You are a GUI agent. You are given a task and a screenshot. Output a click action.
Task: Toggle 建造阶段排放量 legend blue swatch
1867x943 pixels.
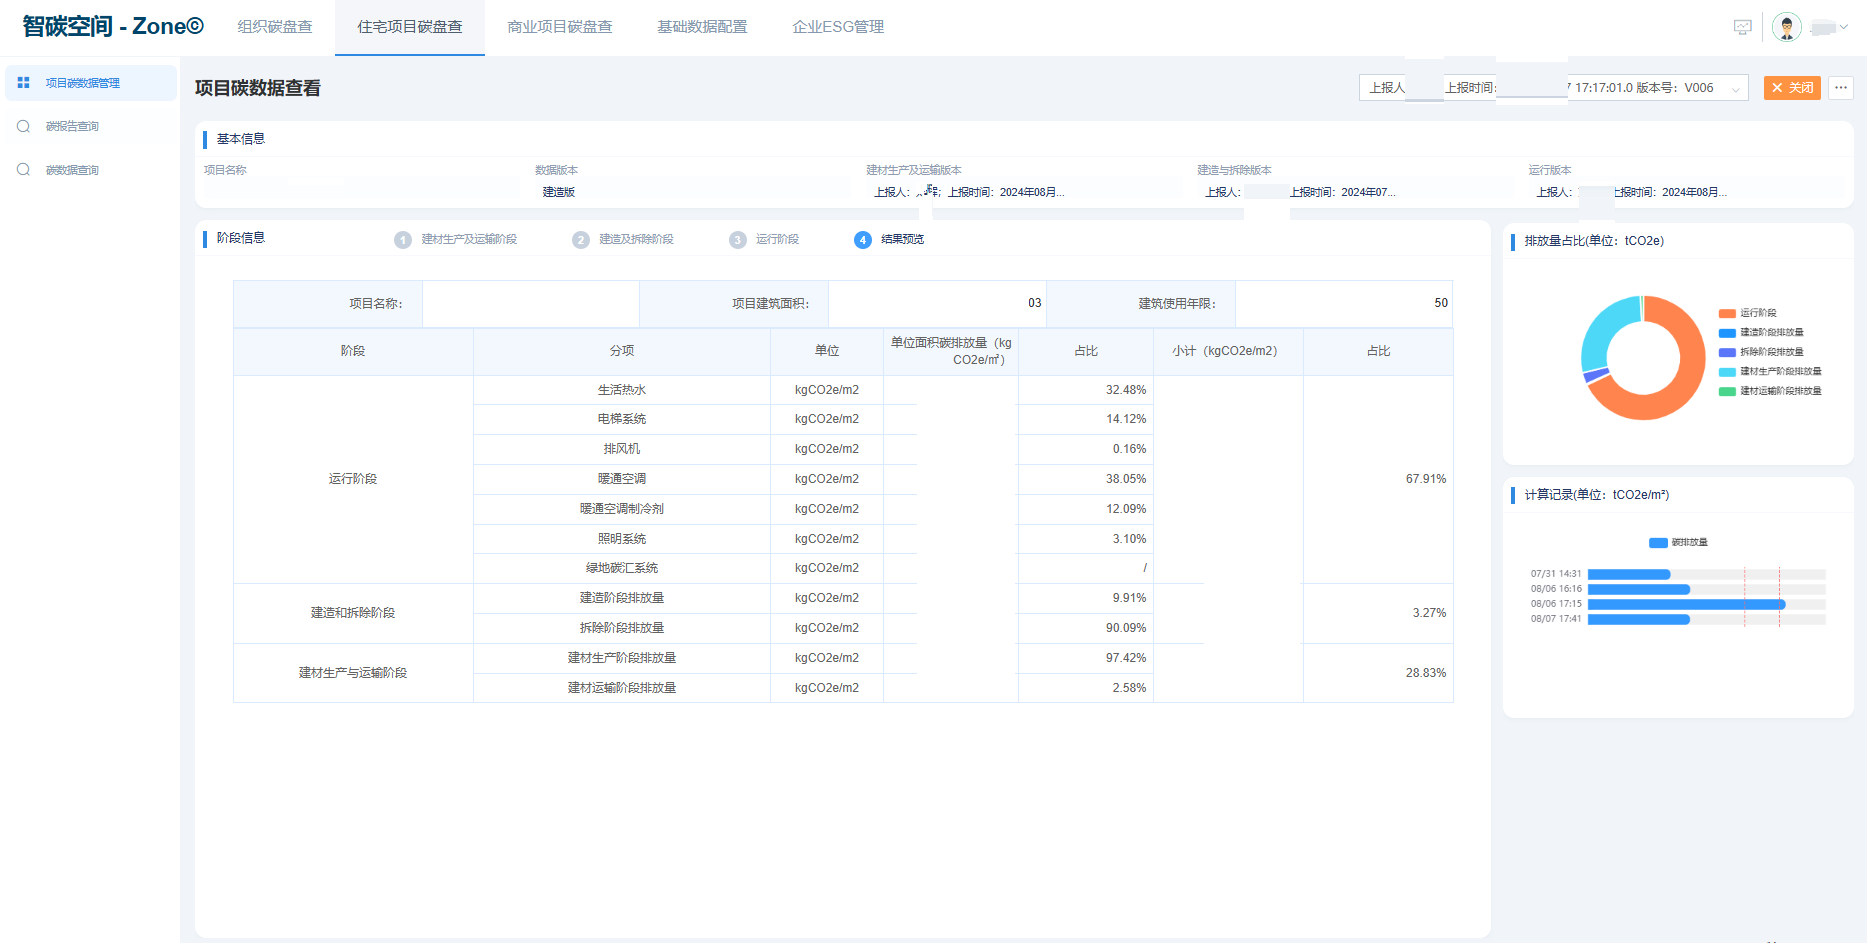(x=1727, y=333)
